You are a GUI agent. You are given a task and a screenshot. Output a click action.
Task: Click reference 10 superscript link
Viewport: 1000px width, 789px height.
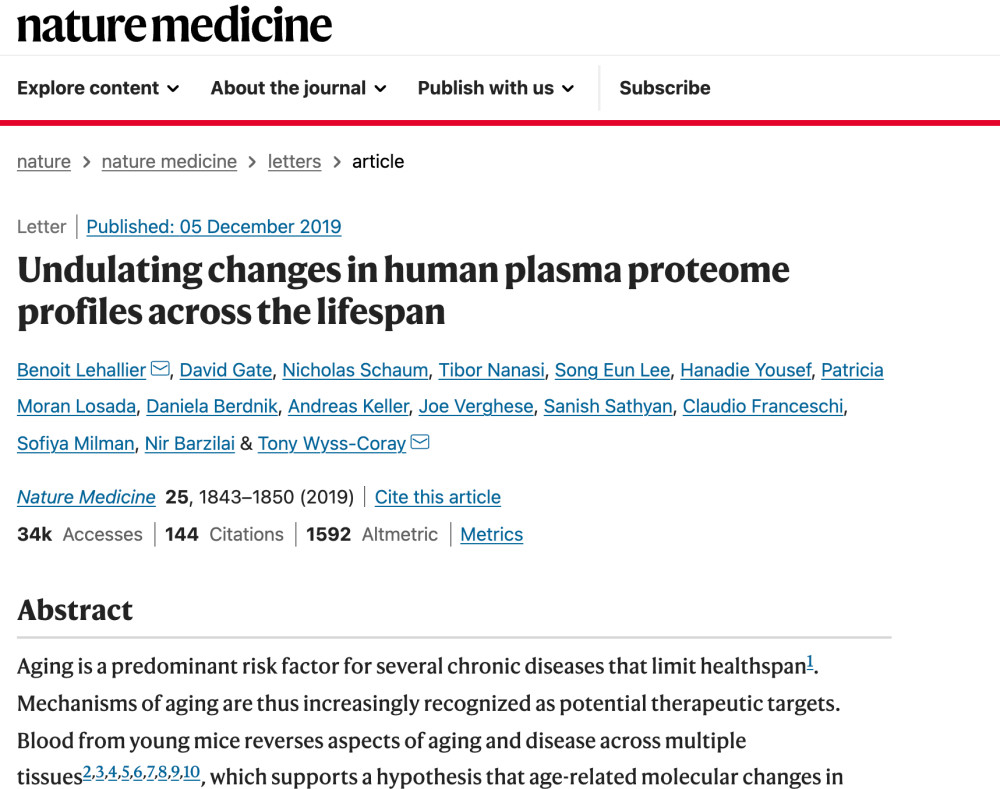(192, 771)
